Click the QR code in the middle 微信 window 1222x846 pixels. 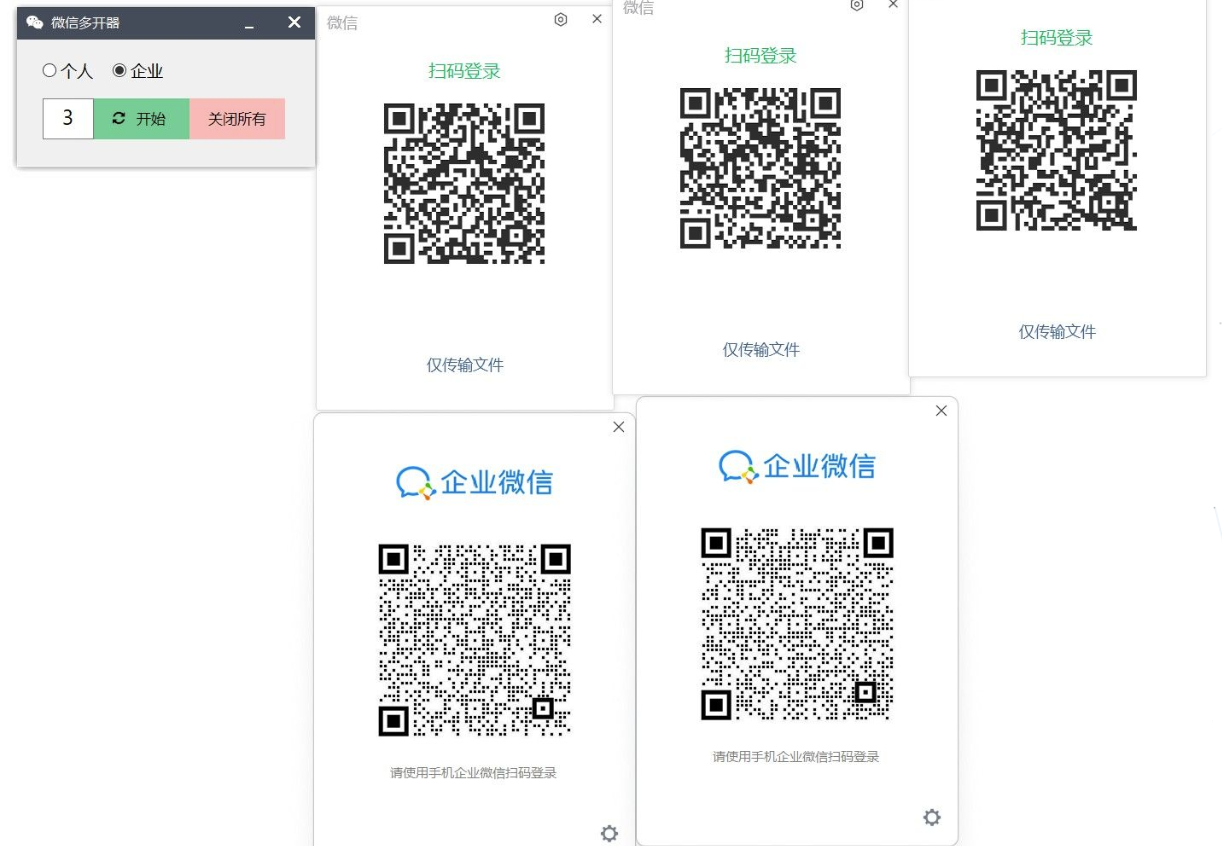(760, 168)
